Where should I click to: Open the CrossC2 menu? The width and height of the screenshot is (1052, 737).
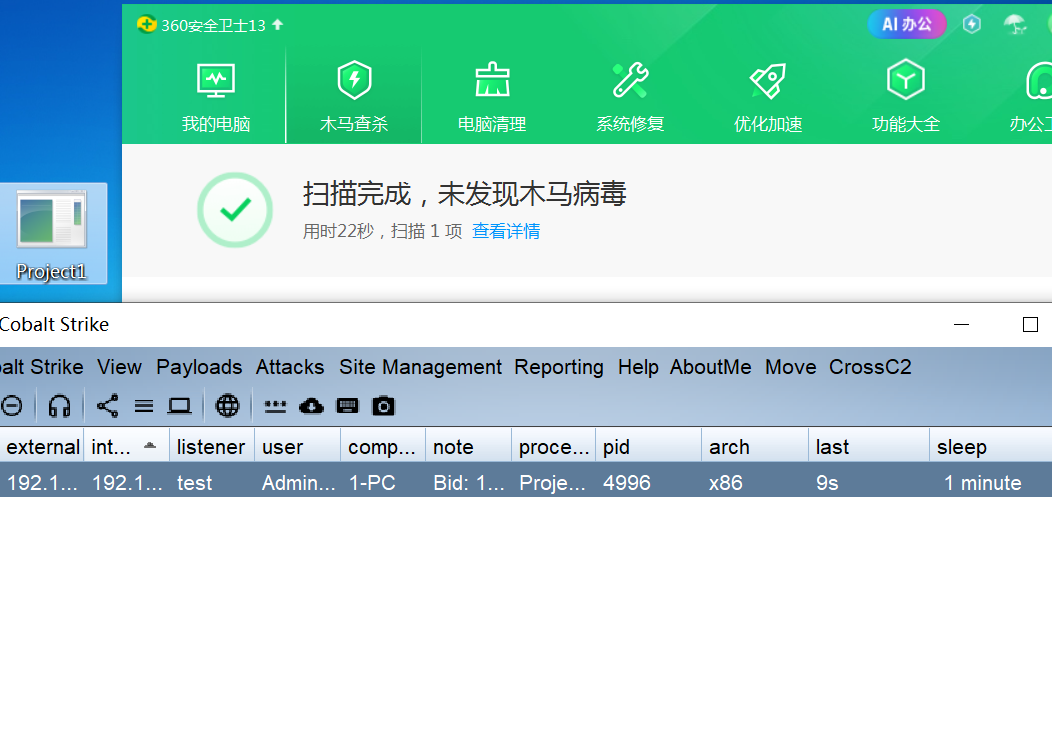point(870,367)
